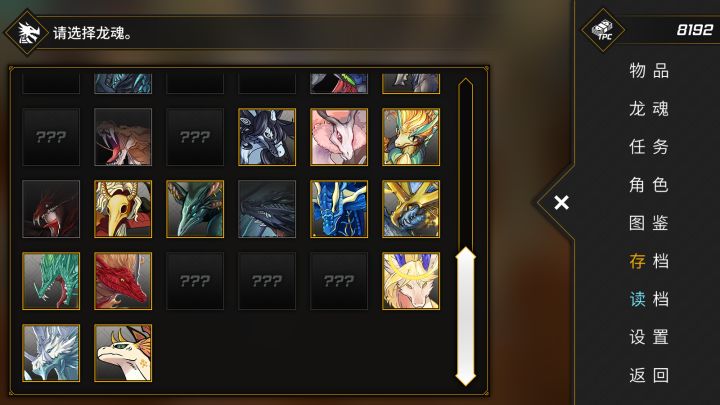Open the 设置 settings menu
This screenshot has width=720, height=405.
click(x=649, y=337)
